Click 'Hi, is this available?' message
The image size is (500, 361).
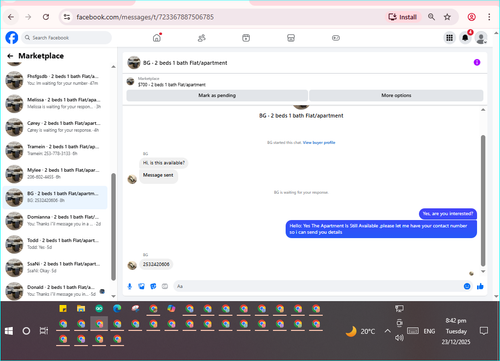click(164, 163)
